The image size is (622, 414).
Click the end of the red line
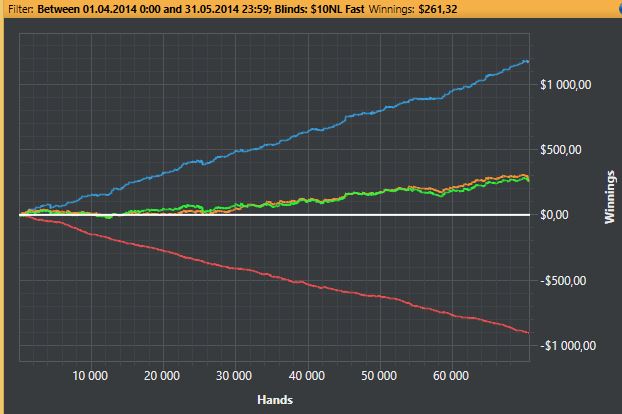(528, 333)
